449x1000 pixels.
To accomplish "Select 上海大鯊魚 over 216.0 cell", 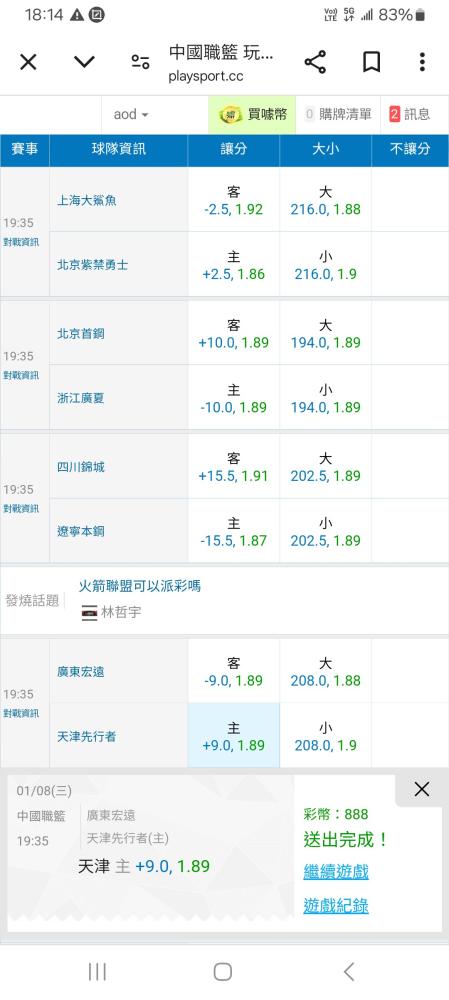I will [x=325, y=200].
